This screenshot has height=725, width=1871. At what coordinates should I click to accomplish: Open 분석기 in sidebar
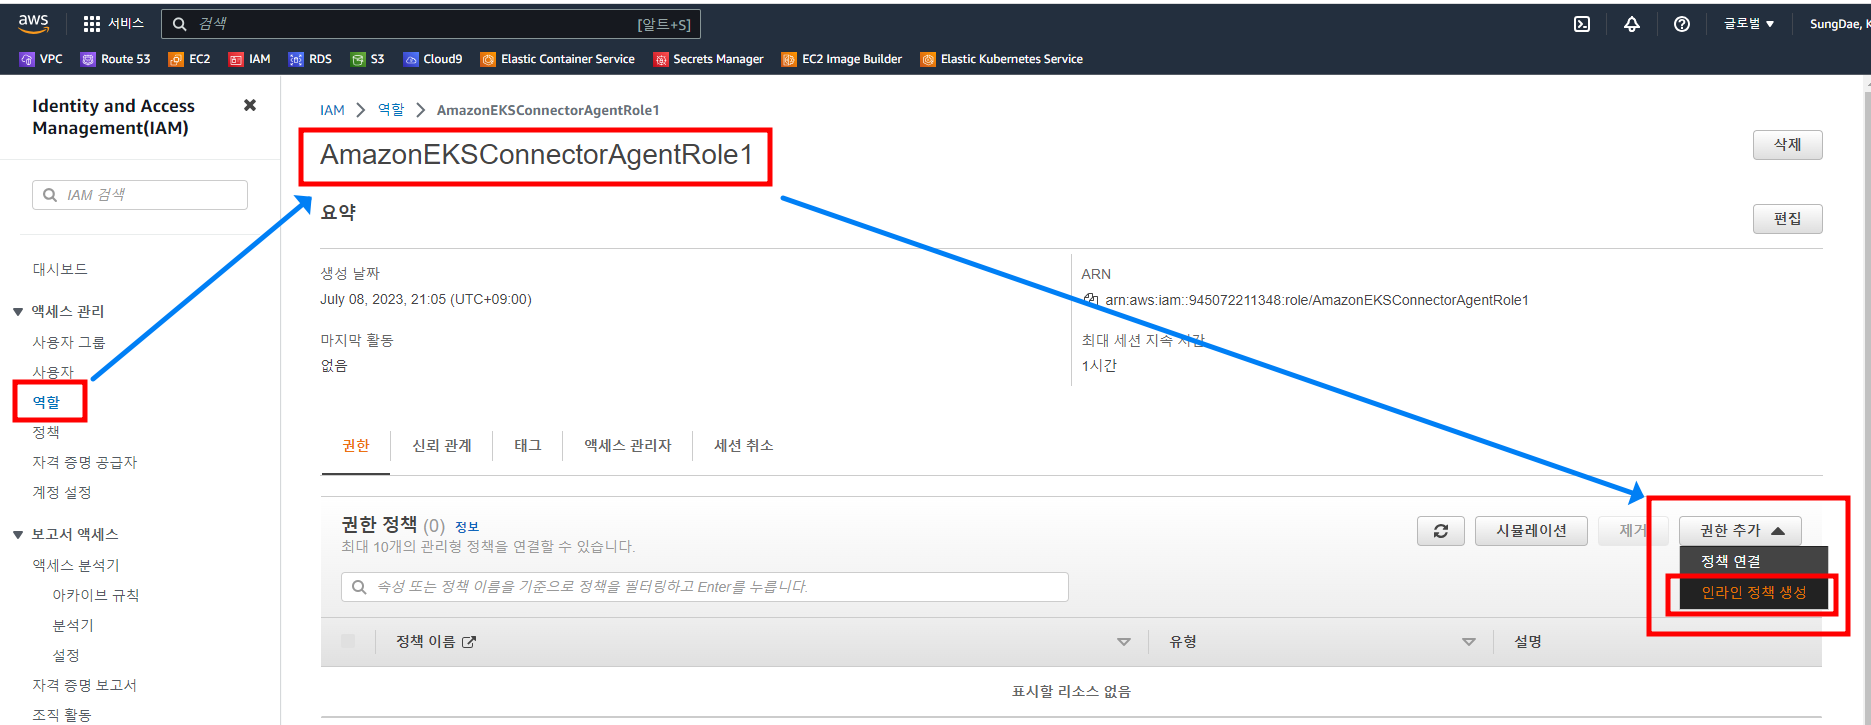pos(73,625)
